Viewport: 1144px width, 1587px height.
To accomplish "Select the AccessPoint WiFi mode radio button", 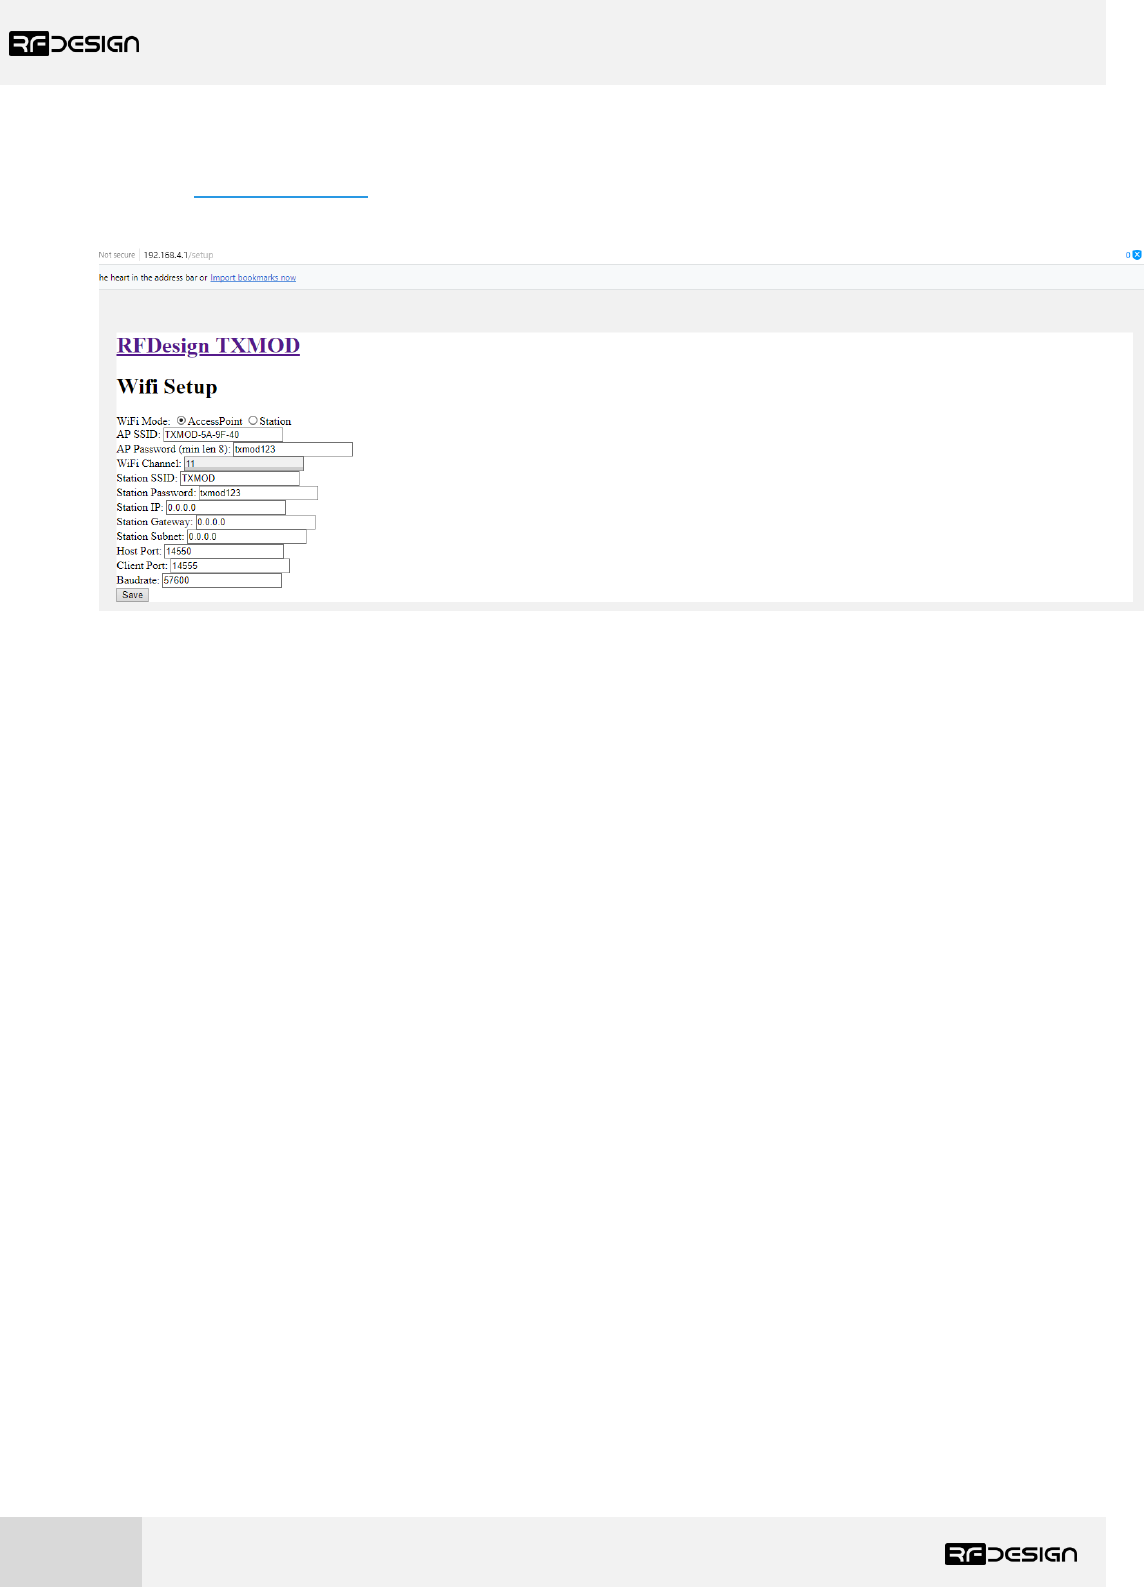I will [181, 421].
